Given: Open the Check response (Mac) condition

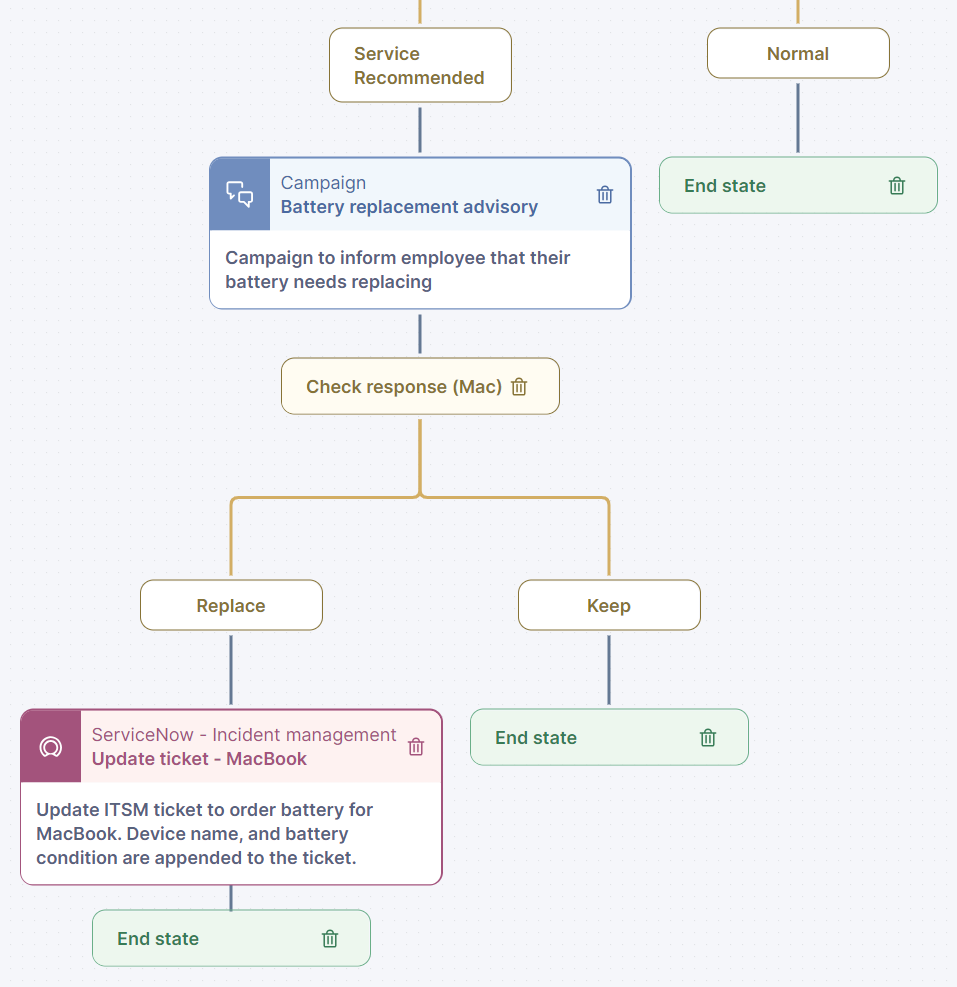Looking at the screenshot, I should point(403,387).
